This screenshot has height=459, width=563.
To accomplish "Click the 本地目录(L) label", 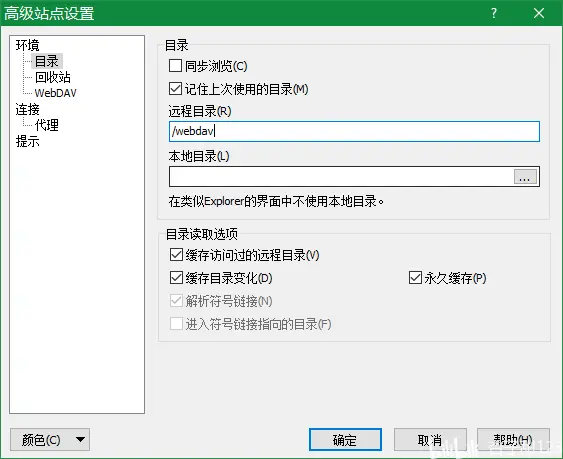I will pos(199,156).
